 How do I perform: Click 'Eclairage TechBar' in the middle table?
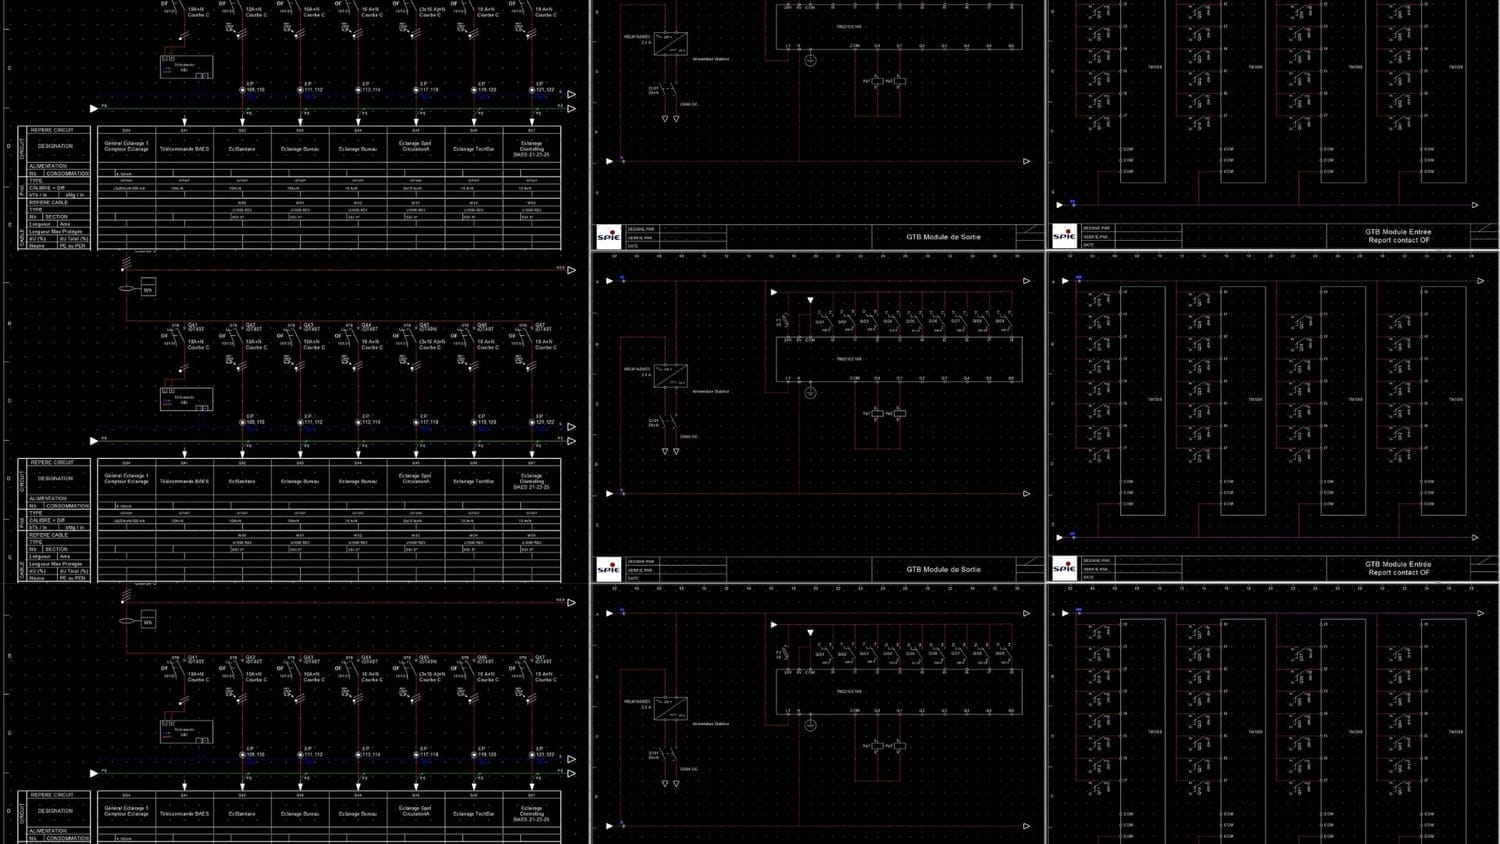click(x=474, y=481)
